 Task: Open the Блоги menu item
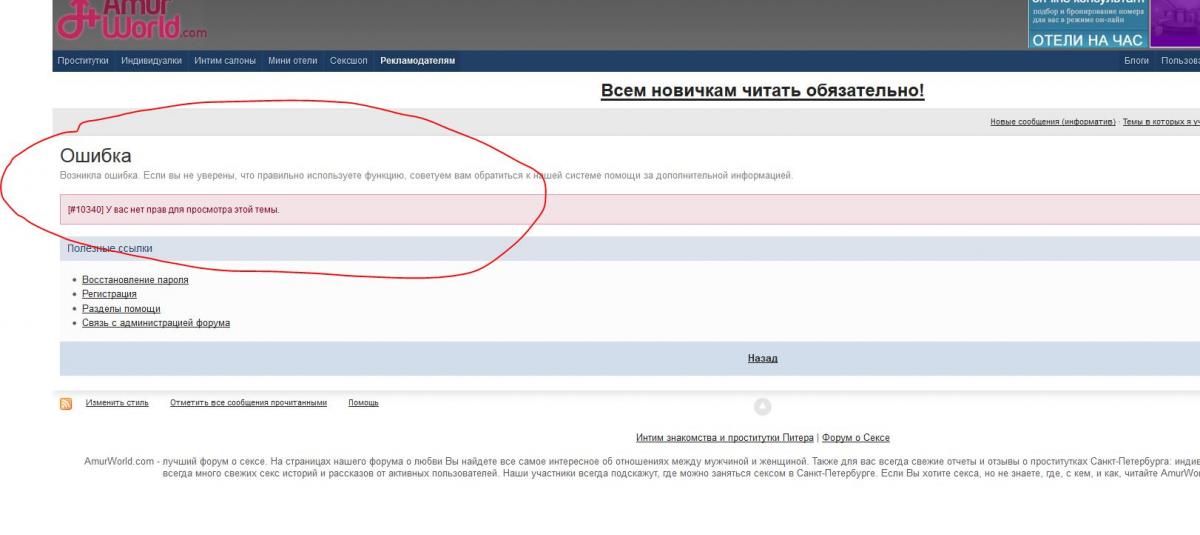click(1136, 61)
